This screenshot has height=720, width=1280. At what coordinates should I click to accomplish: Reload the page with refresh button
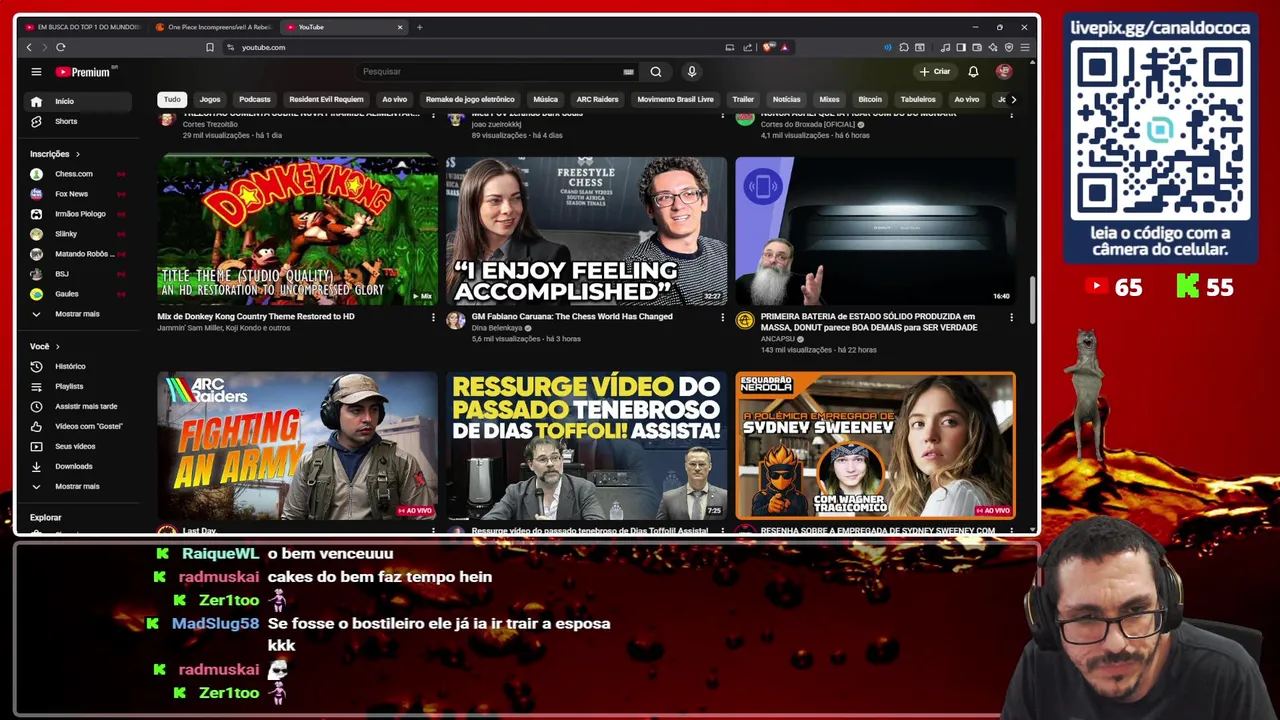[x=60, y=47]
